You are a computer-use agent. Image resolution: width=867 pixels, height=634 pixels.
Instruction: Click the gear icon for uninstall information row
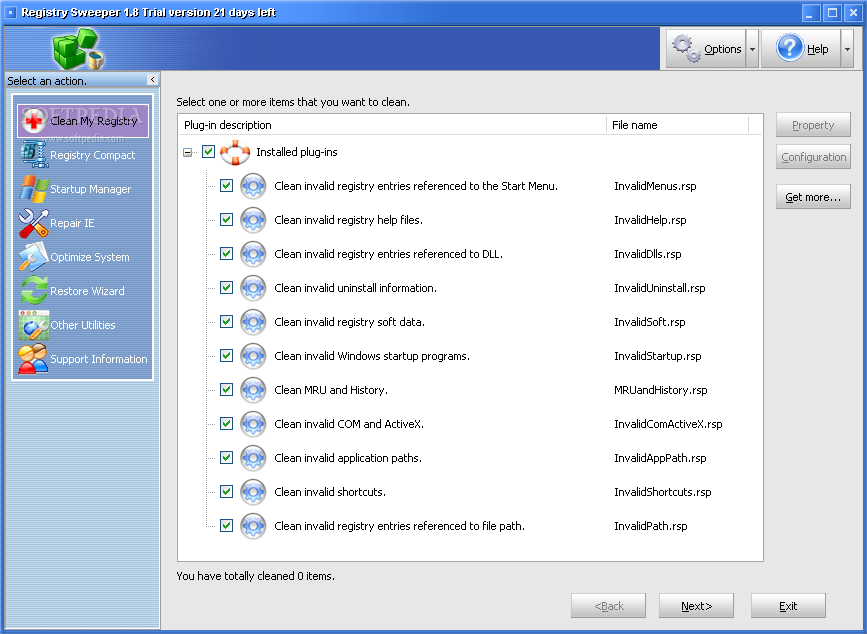coord(253,288)
